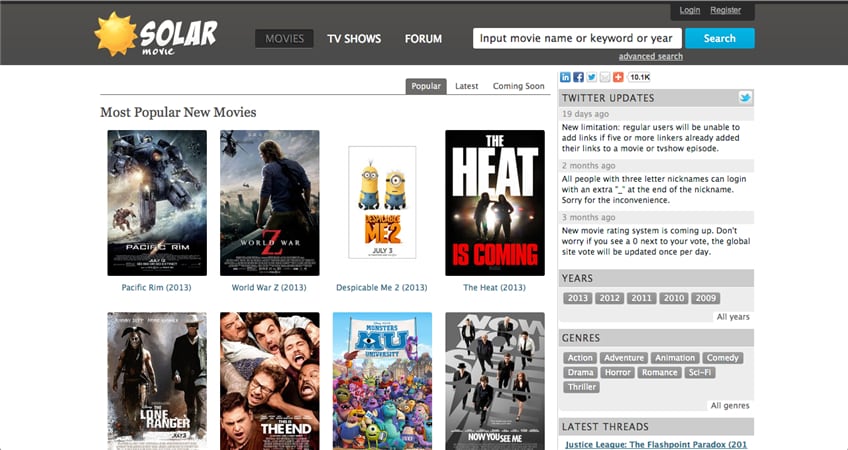Select the Adventure genre tag
Screen dimensions: 848x450
pos(624,358)
